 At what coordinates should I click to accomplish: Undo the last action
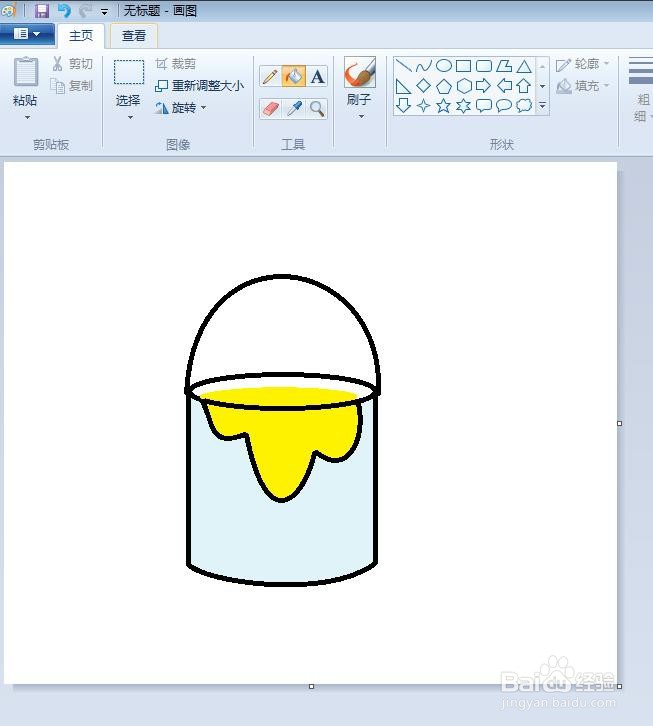tap(64, 10)
